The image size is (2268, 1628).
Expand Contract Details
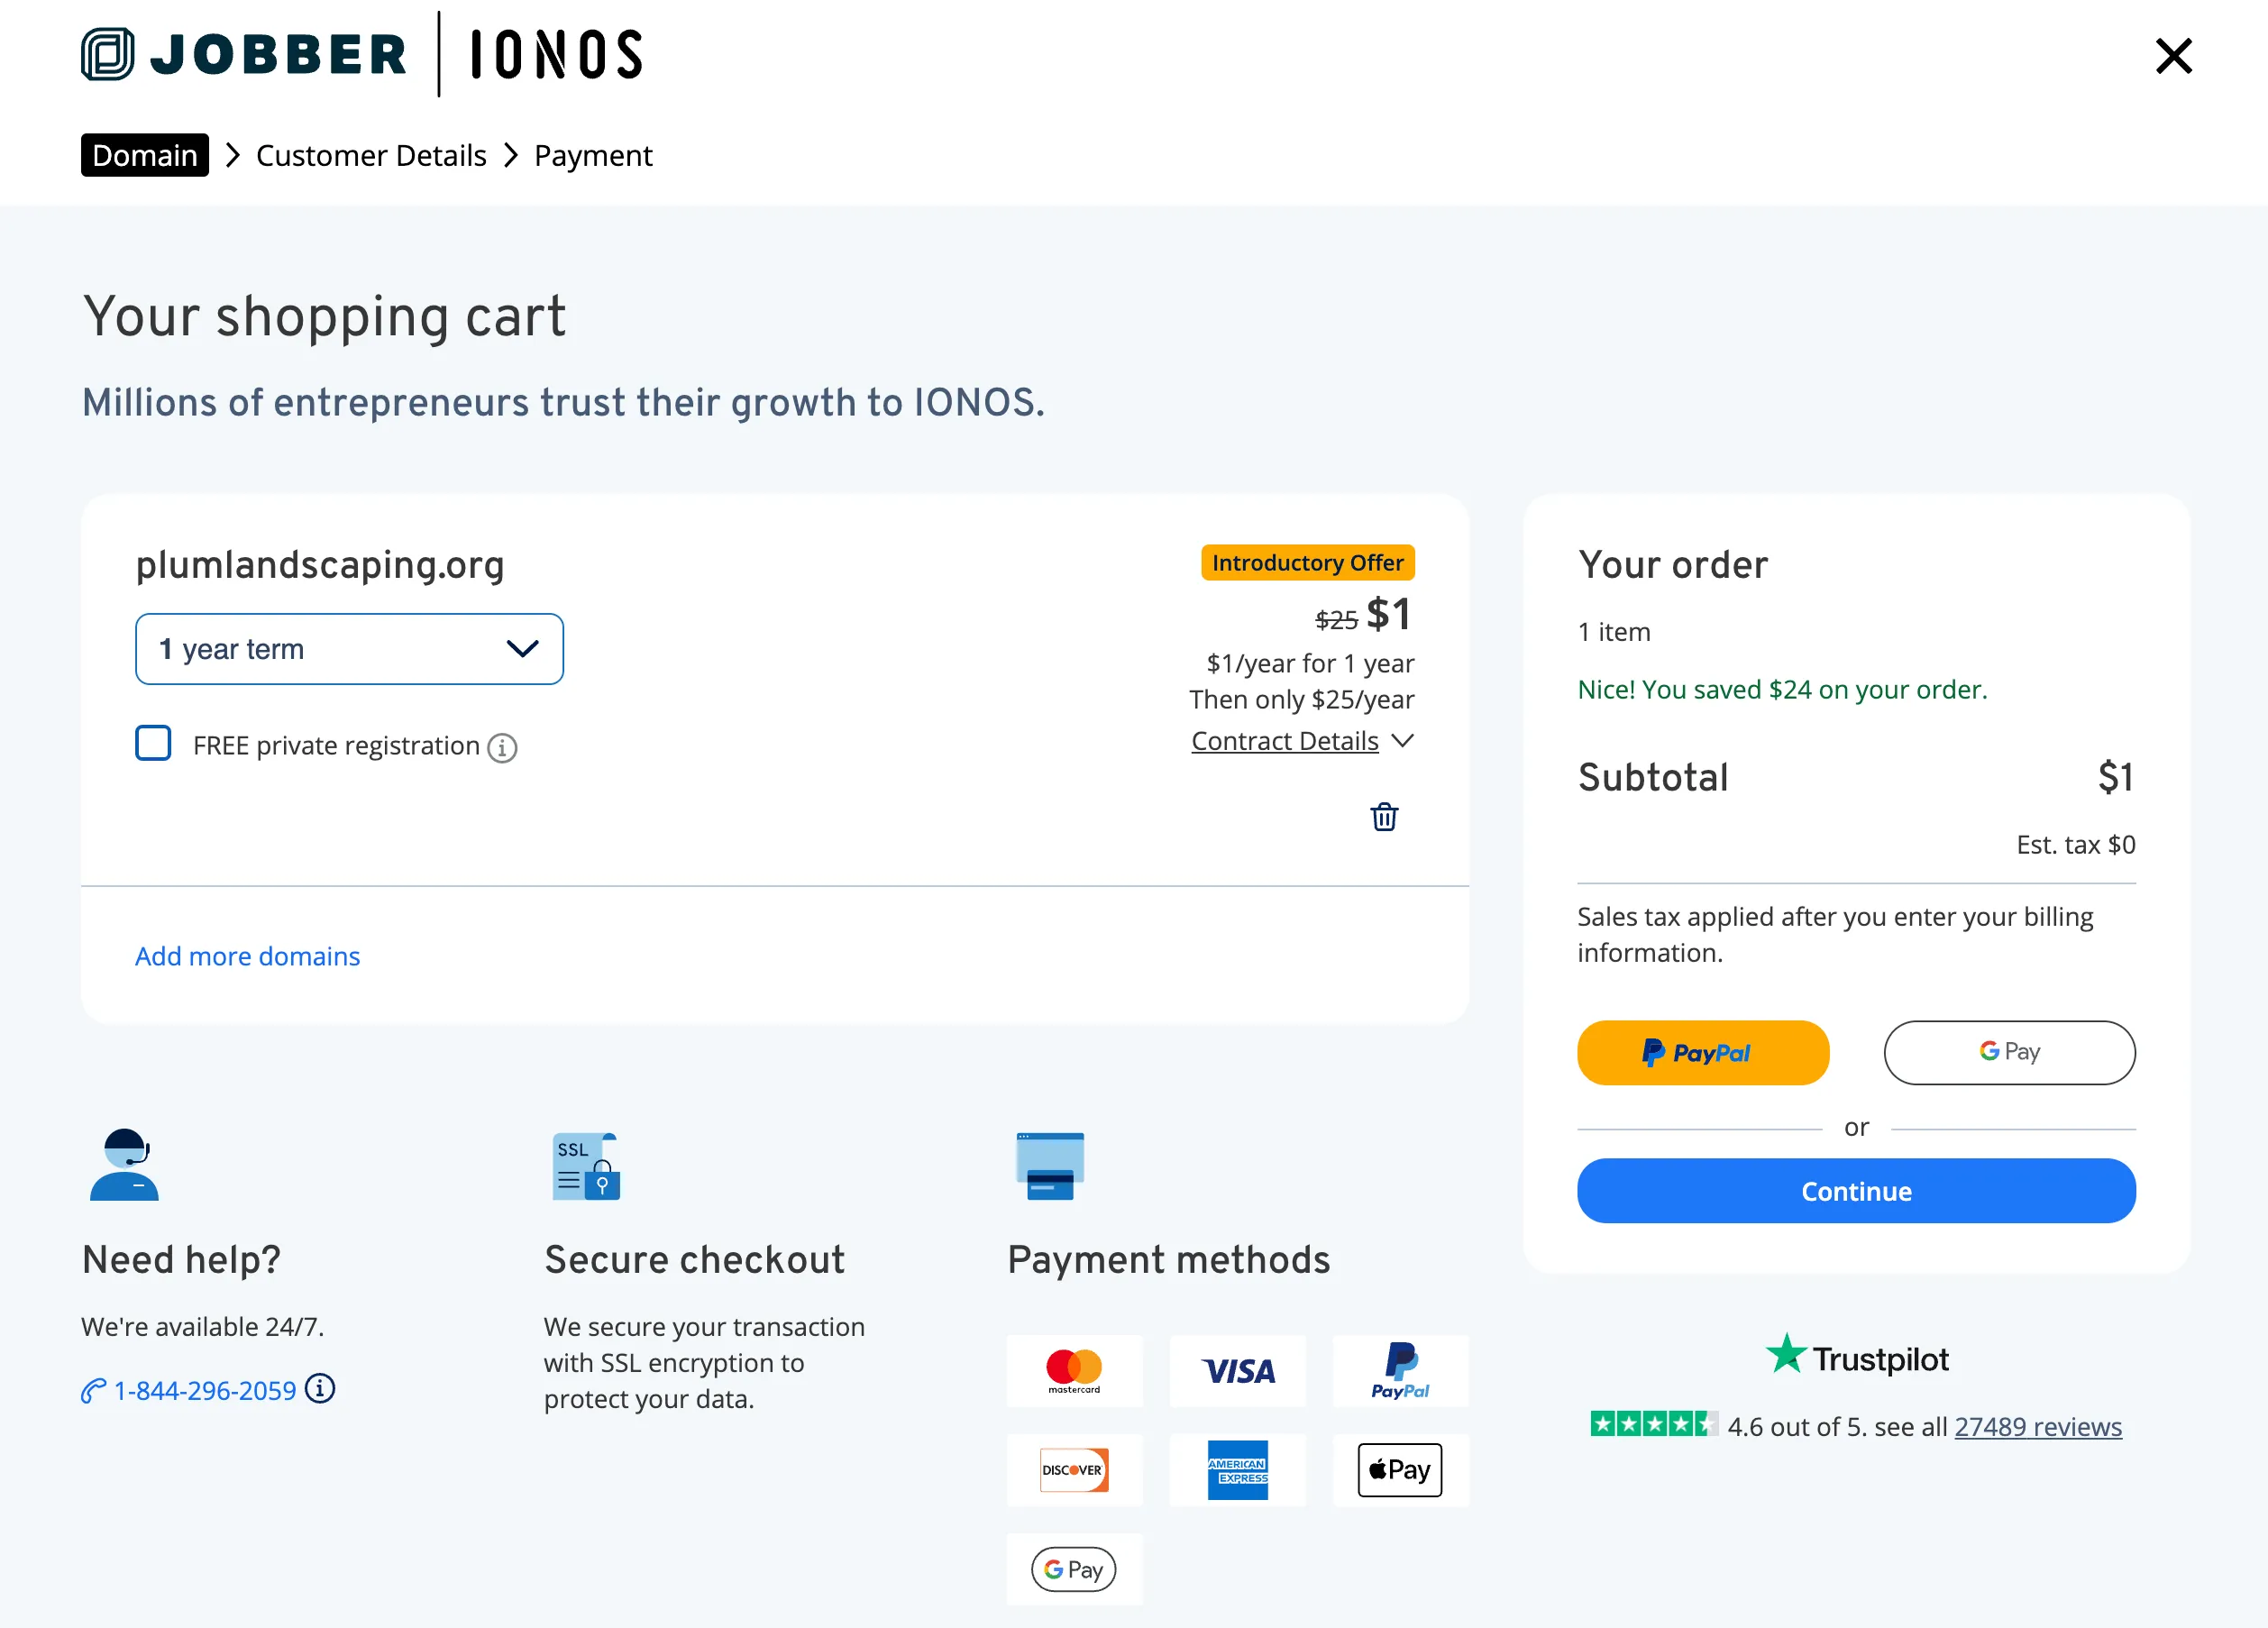[1302, 741]
